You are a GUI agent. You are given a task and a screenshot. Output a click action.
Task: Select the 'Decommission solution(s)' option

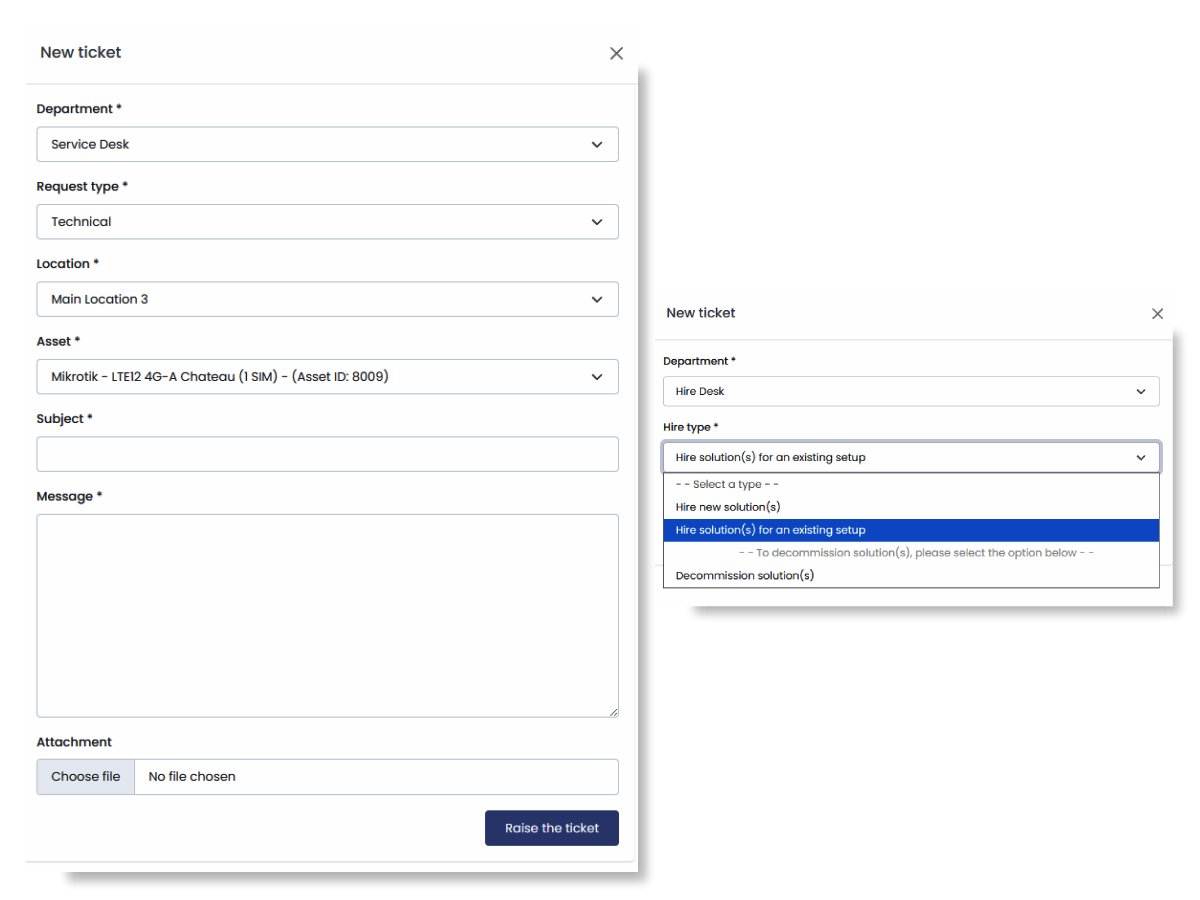tap(745, 576)
